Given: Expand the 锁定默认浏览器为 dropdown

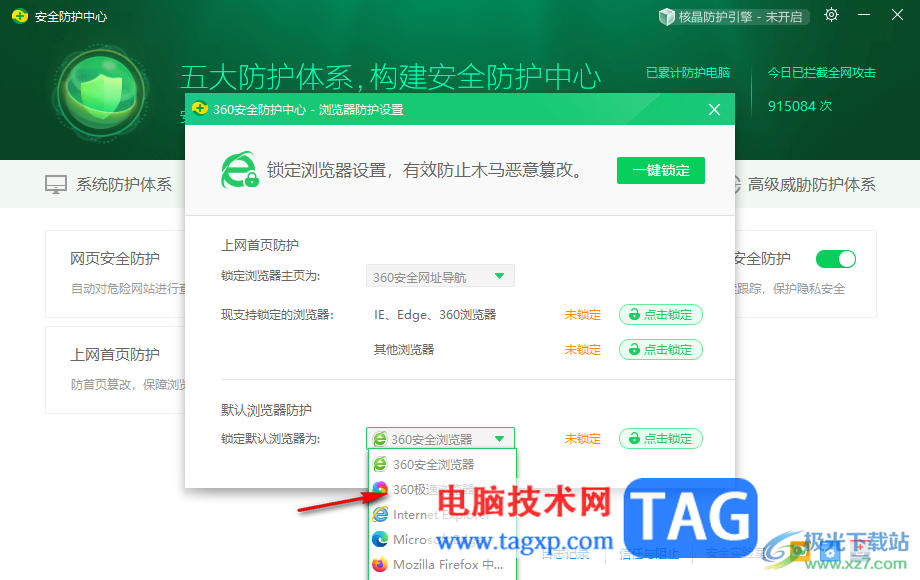Looking at the screenshot, I should (x=440, y=439).
